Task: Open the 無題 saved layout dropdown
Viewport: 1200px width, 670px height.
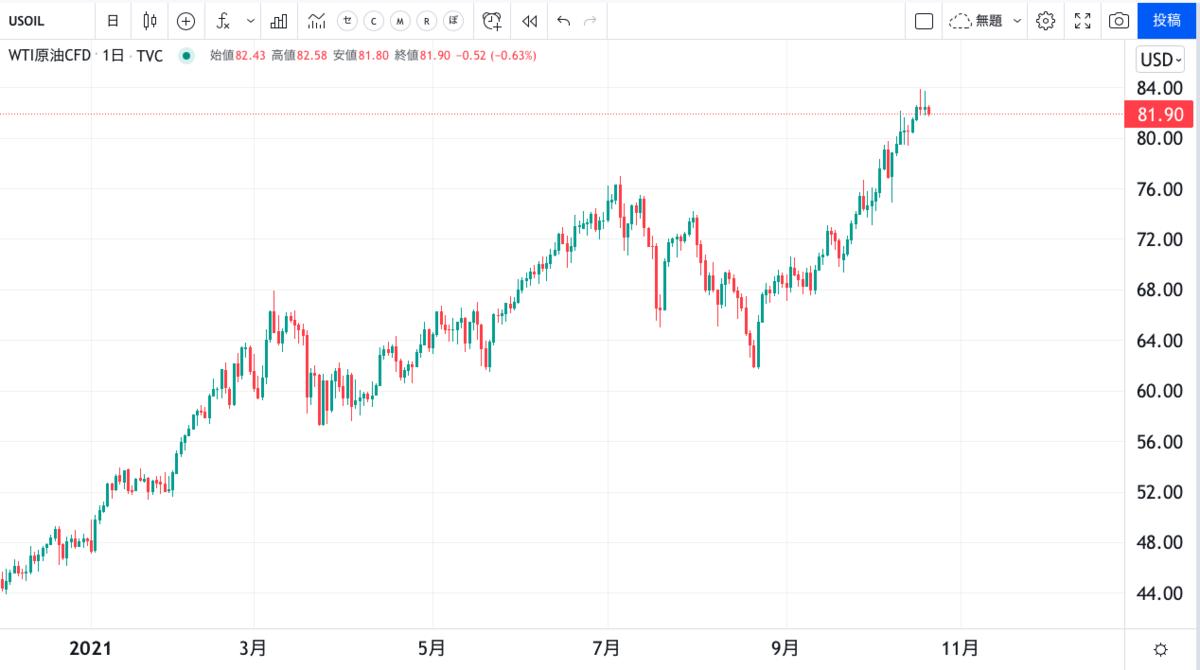Action: tap(986, 20)
